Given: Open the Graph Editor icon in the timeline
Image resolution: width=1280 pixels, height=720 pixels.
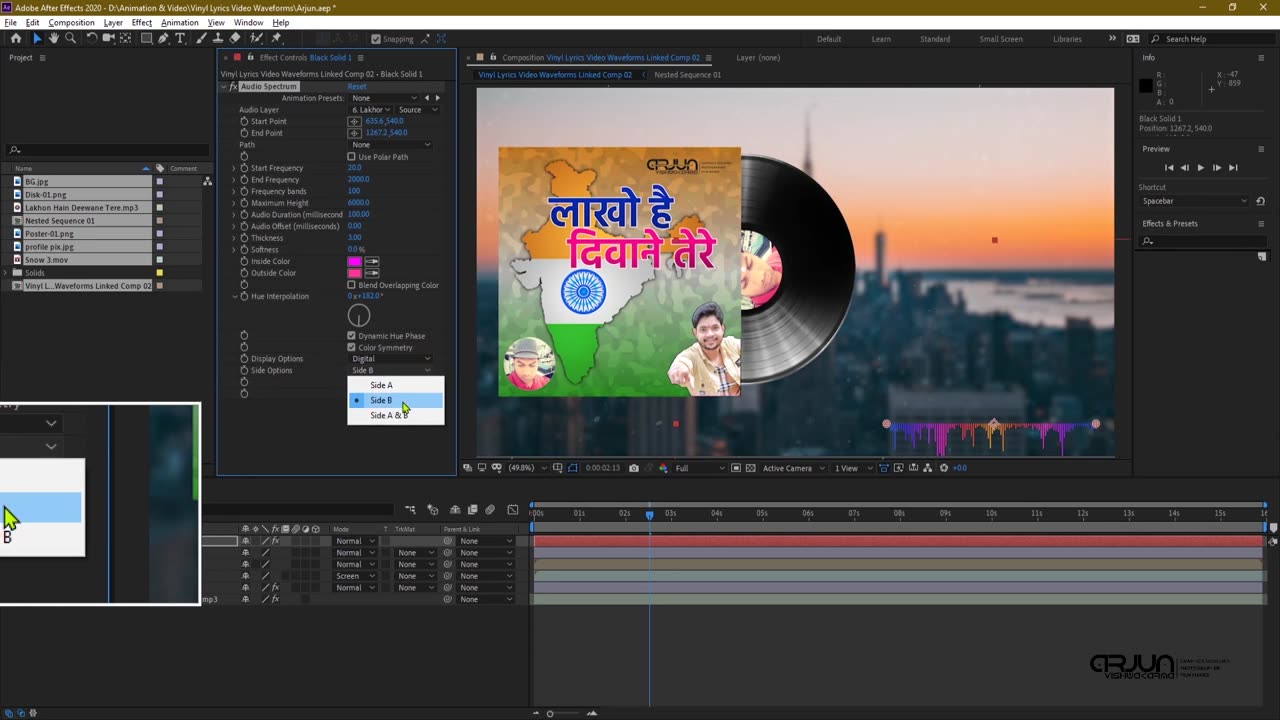Looking at the screenshot, I should point(513,510).
